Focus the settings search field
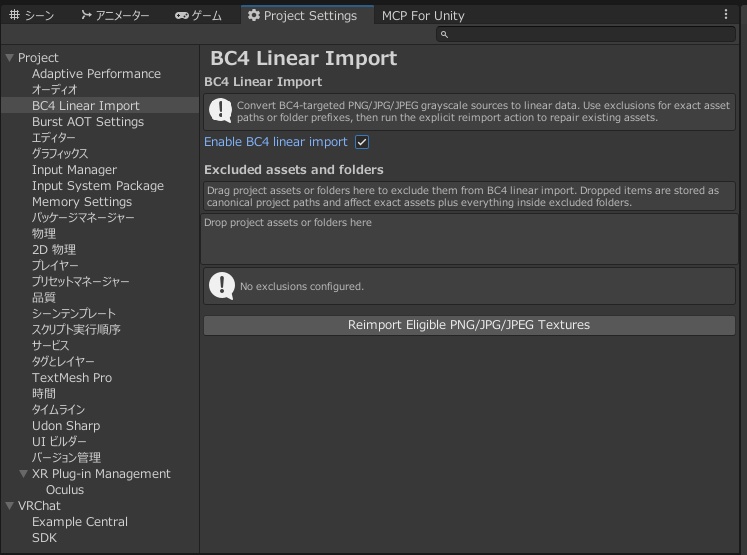This screenshot has width=747, height=555. (x=585, y=34)
